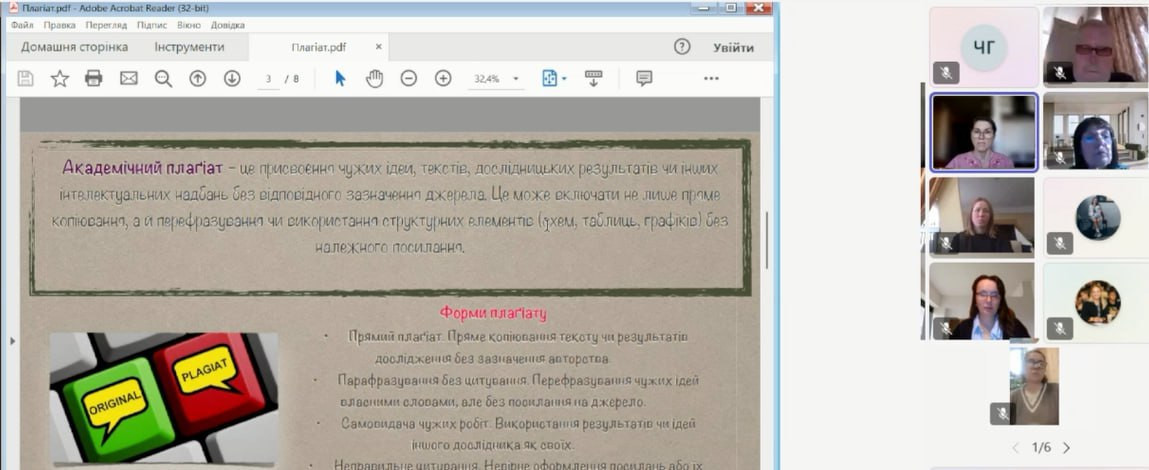Screen dimensions: 1149x470
Task: Click the document vertical scrollbar thumb
Action: [766, 240]
